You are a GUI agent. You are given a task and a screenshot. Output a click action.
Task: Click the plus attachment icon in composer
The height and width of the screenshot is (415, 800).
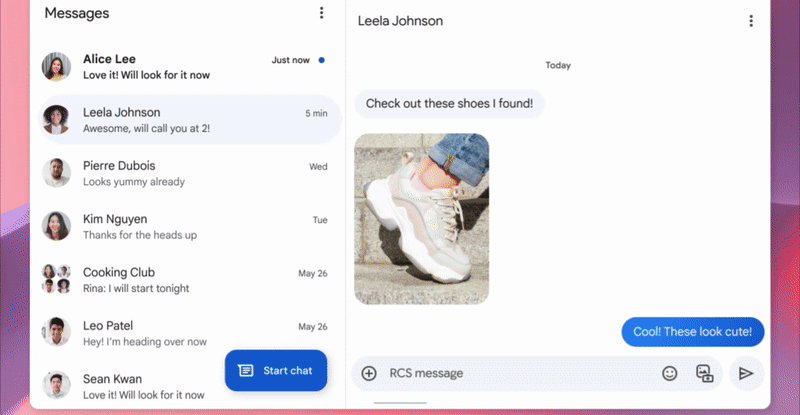[369, 373]
